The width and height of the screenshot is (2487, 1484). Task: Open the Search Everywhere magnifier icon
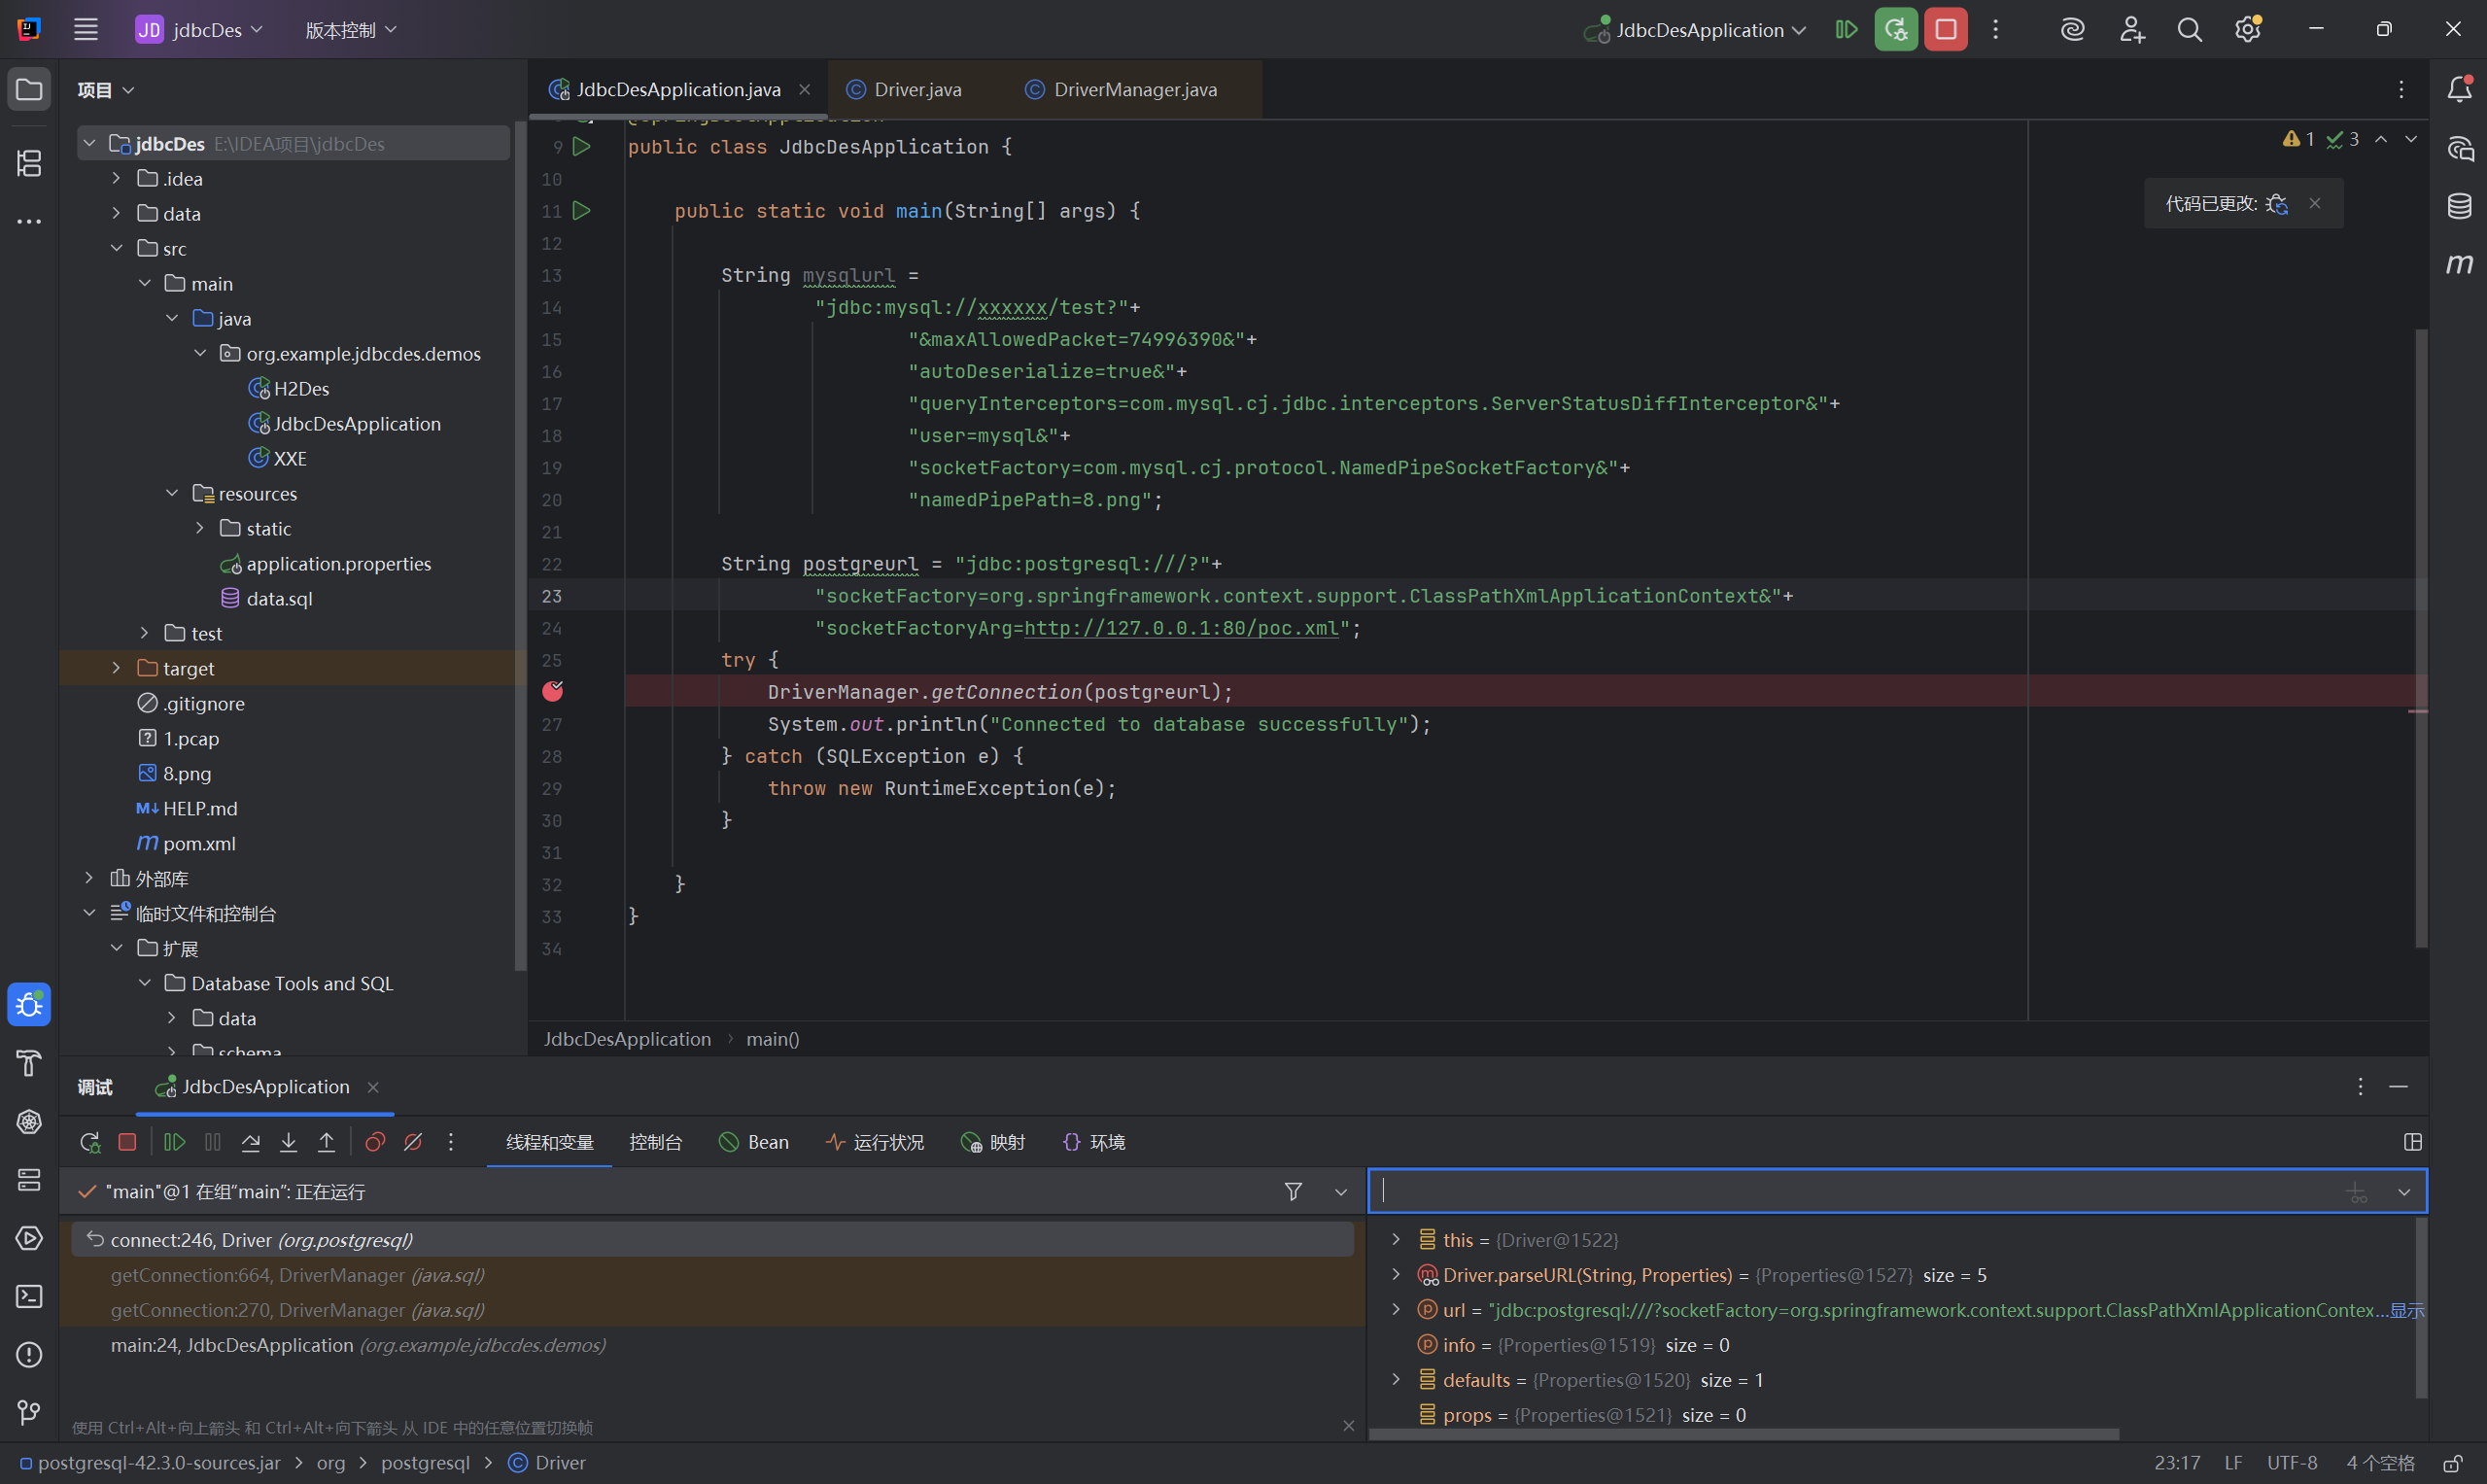(2189, 30)
